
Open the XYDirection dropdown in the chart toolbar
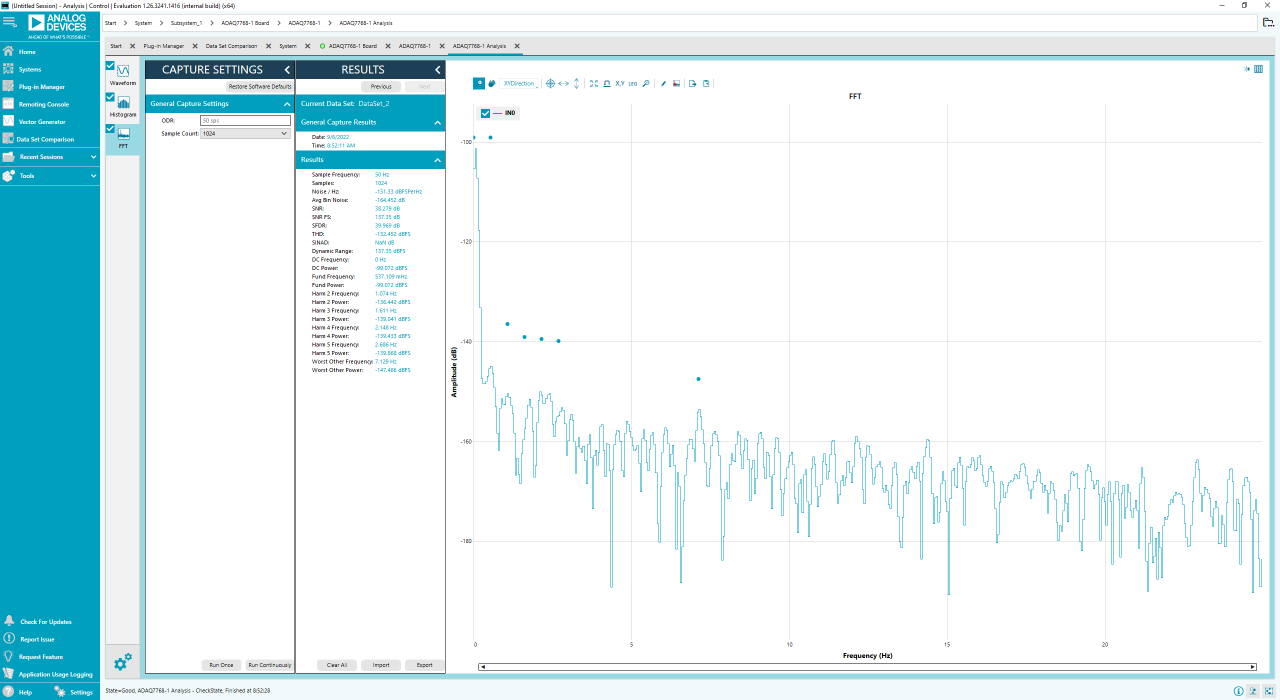[520, 83]
